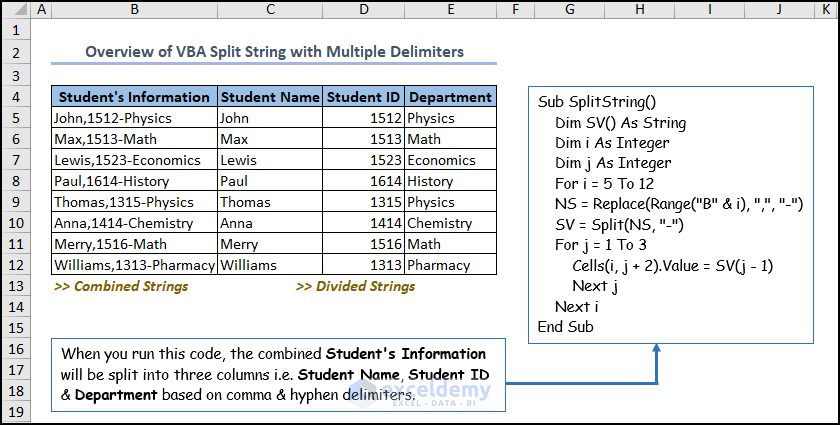Click the explanation text box about delimiters
The height and width of the screenshot is (425, 840).
tap(278, 375)
